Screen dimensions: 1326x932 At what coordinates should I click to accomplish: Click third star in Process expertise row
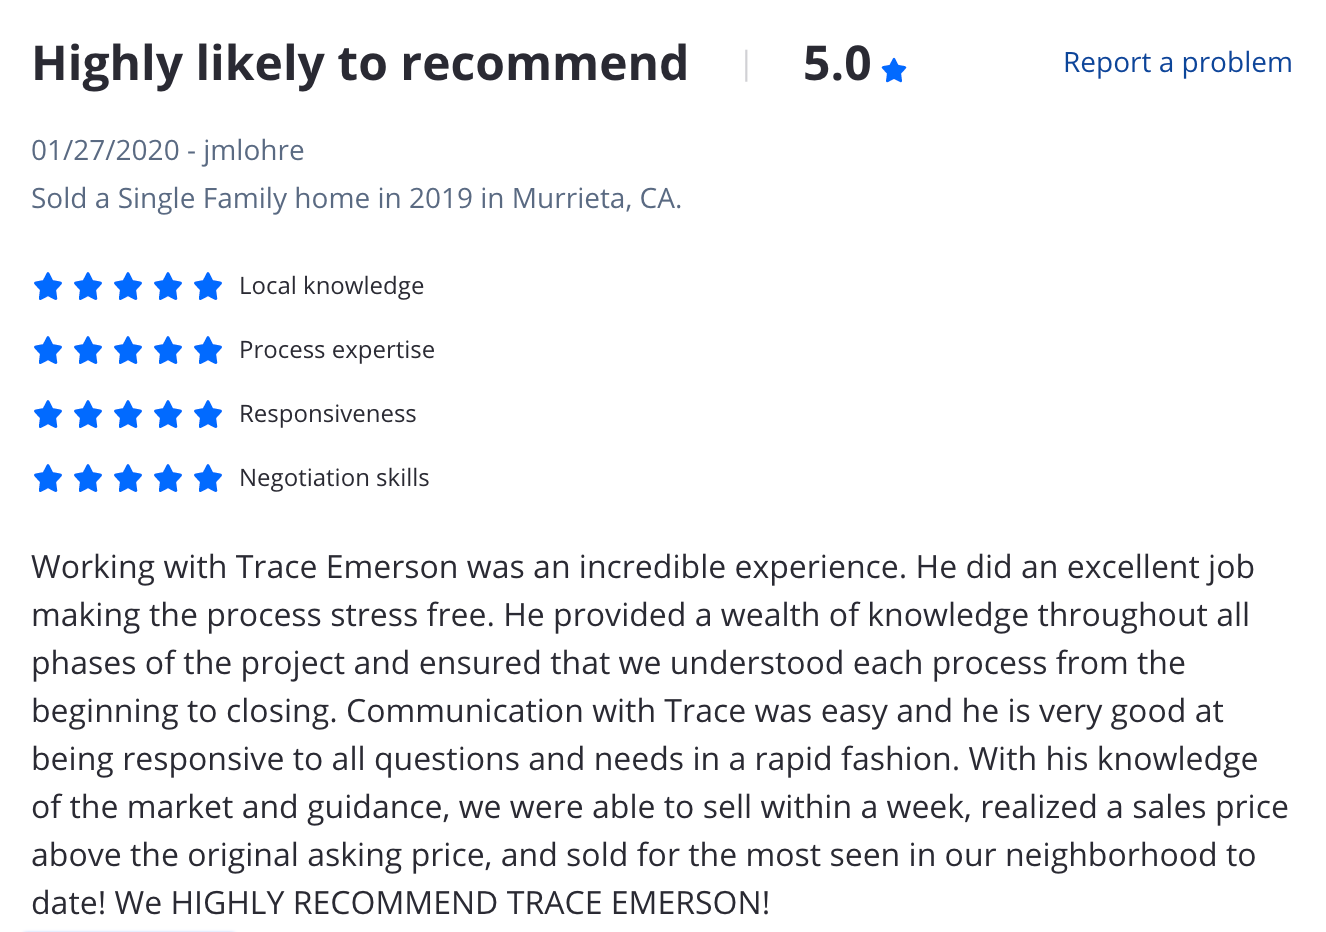[x=128, y=351]
